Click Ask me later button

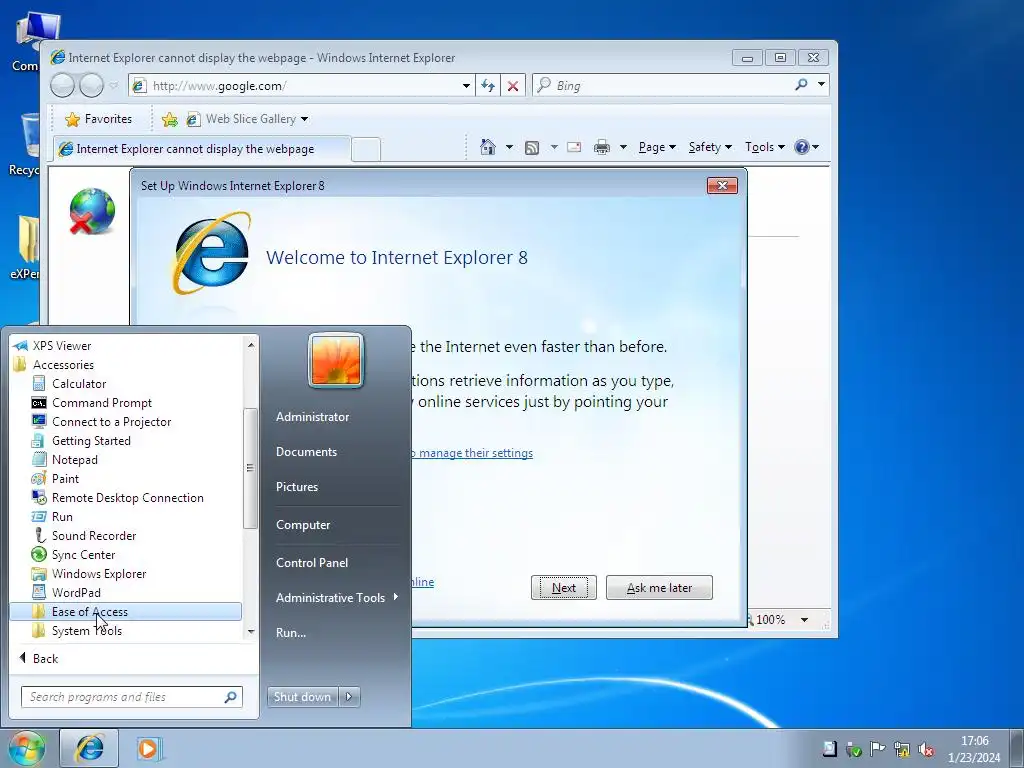pyautogui.click(x=659, y=588)
